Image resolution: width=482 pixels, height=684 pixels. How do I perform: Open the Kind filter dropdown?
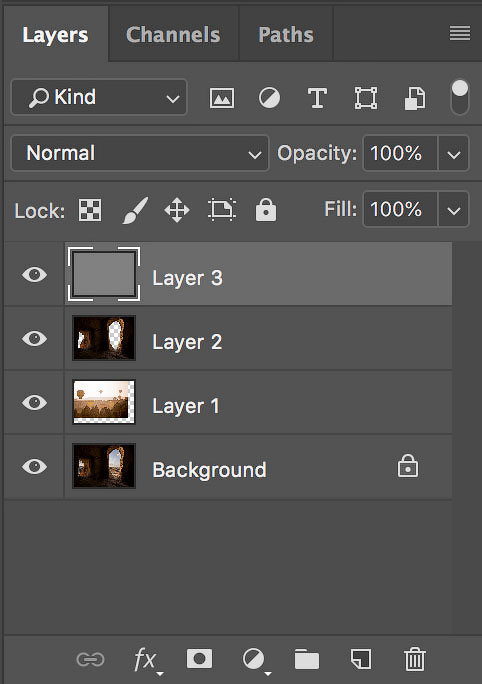coord(99,97)
